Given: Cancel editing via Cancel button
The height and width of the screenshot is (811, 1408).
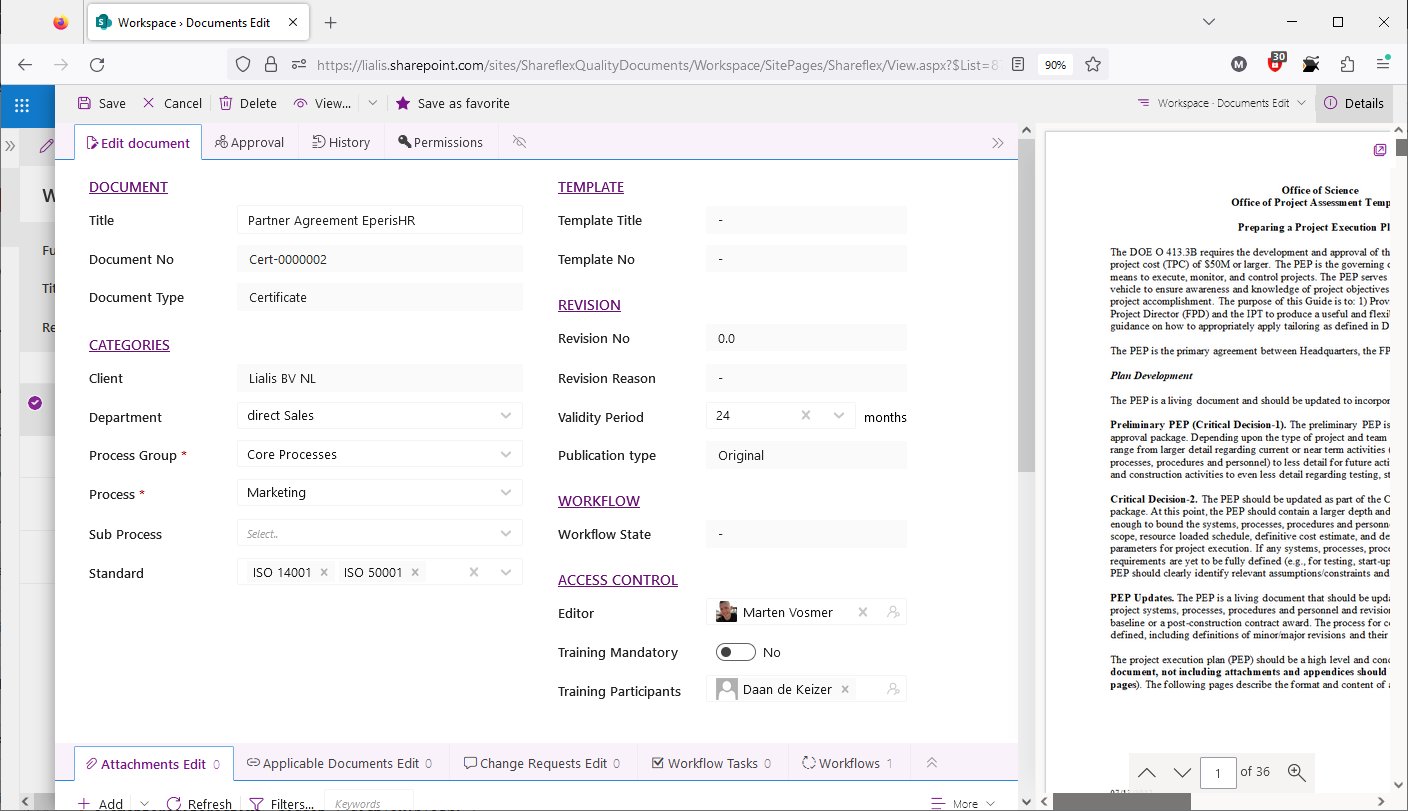Looking at the screenshot, I should point(172,103).
